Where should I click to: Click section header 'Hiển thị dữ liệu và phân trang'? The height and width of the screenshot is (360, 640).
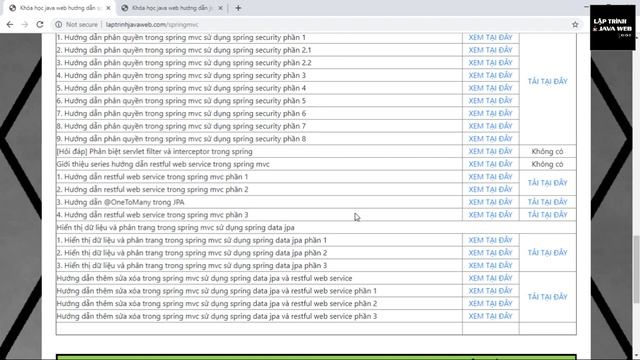click(x=176, y=227)
